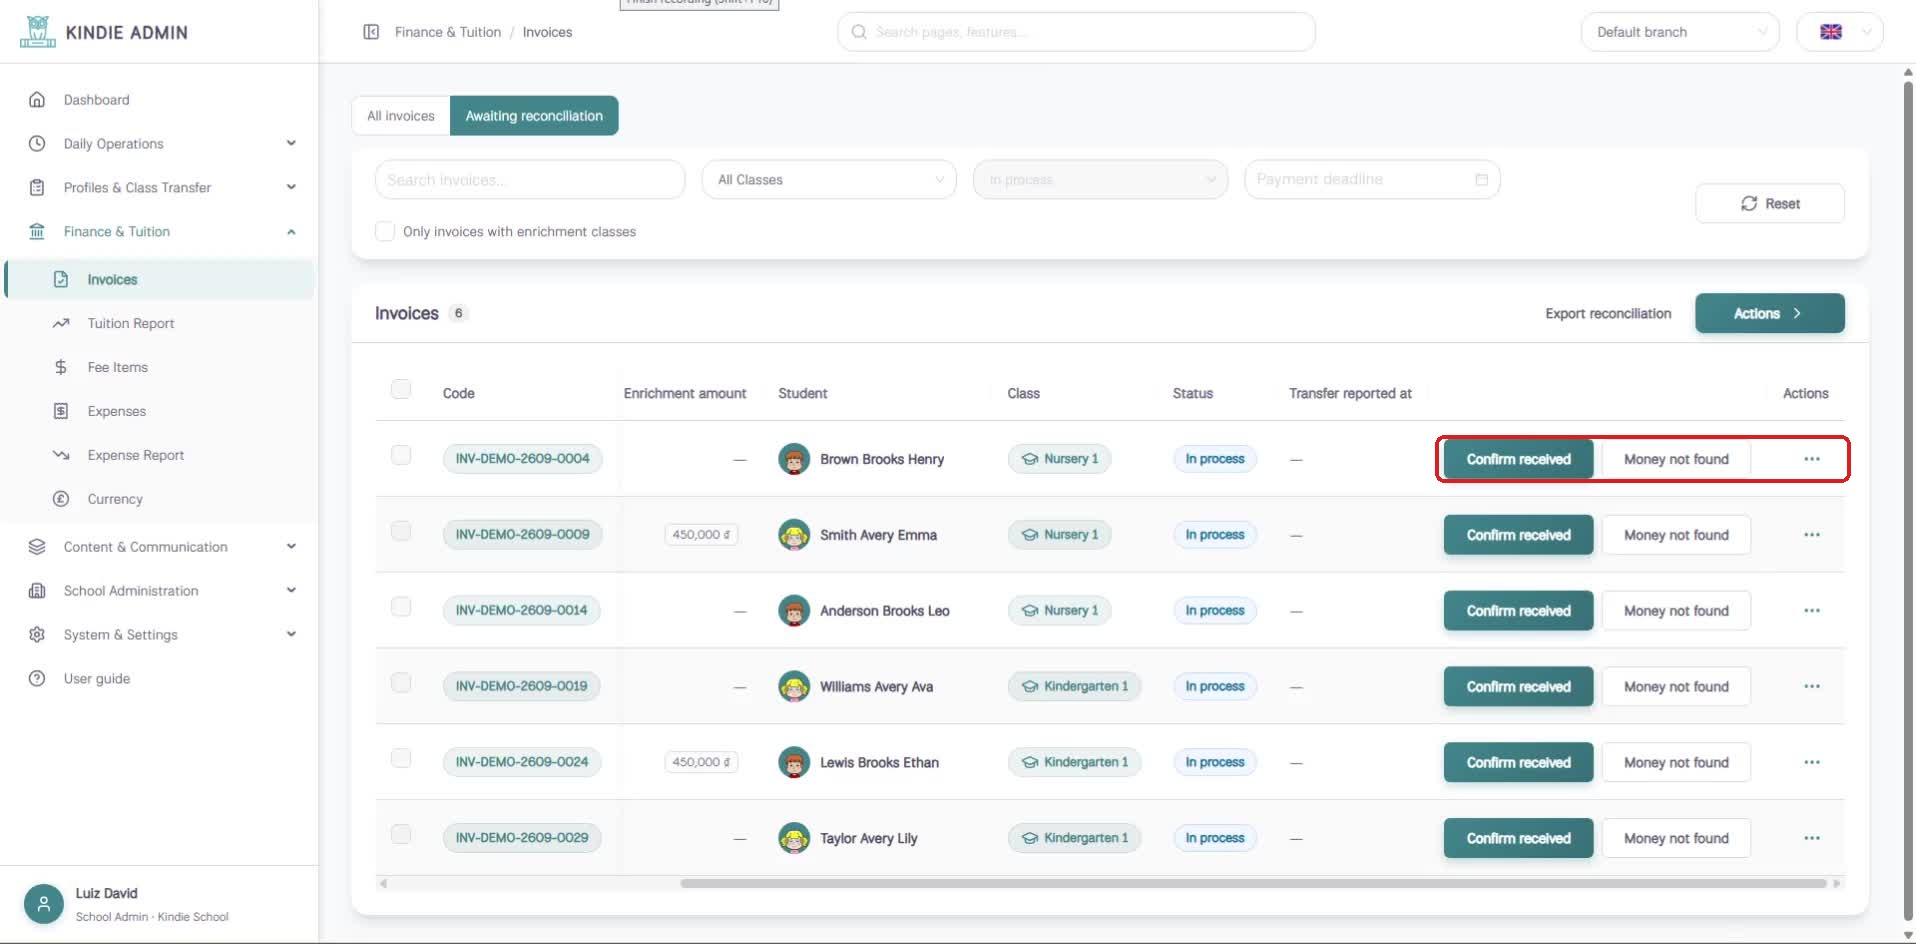
Task: Click the Expenses receipt icon
Action: (x=61, y=411)
